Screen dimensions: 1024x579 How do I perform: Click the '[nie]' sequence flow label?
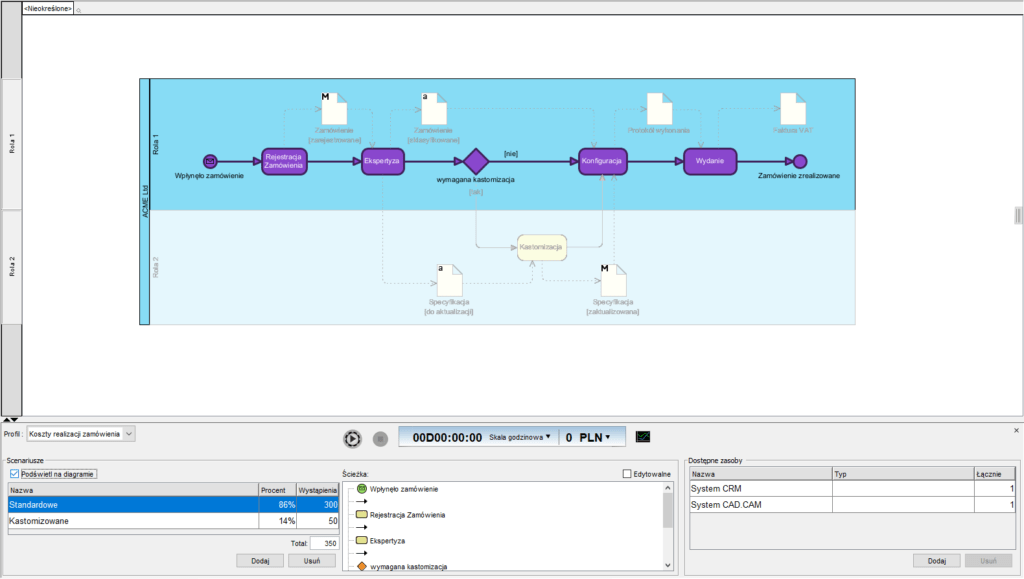click(511, 154)
